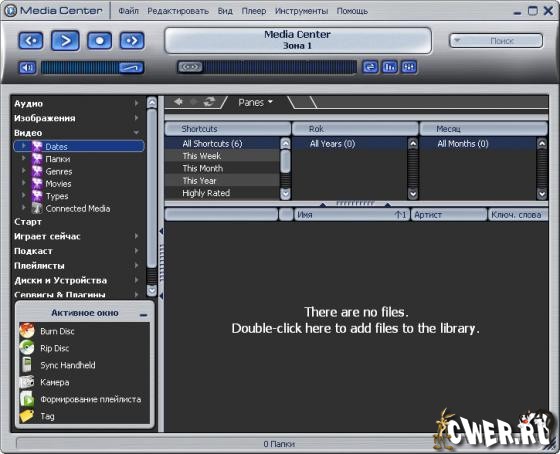Open the Вид menu
This screenshot has height=454, width=560.
click(x=225, y=11)
